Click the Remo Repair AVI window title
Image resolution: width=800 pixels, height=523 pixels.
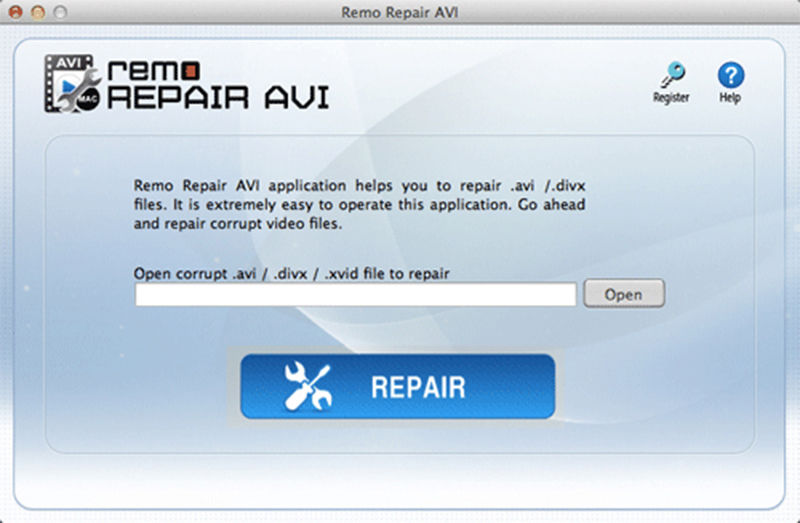(x=399, y=12)
